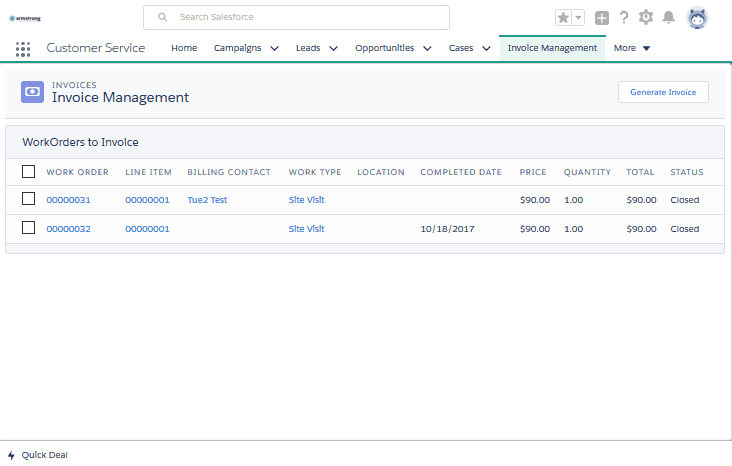Viewport: 732px width, 466px height.
Task: Open the Cases tab
Action: [x=461, y=48]
